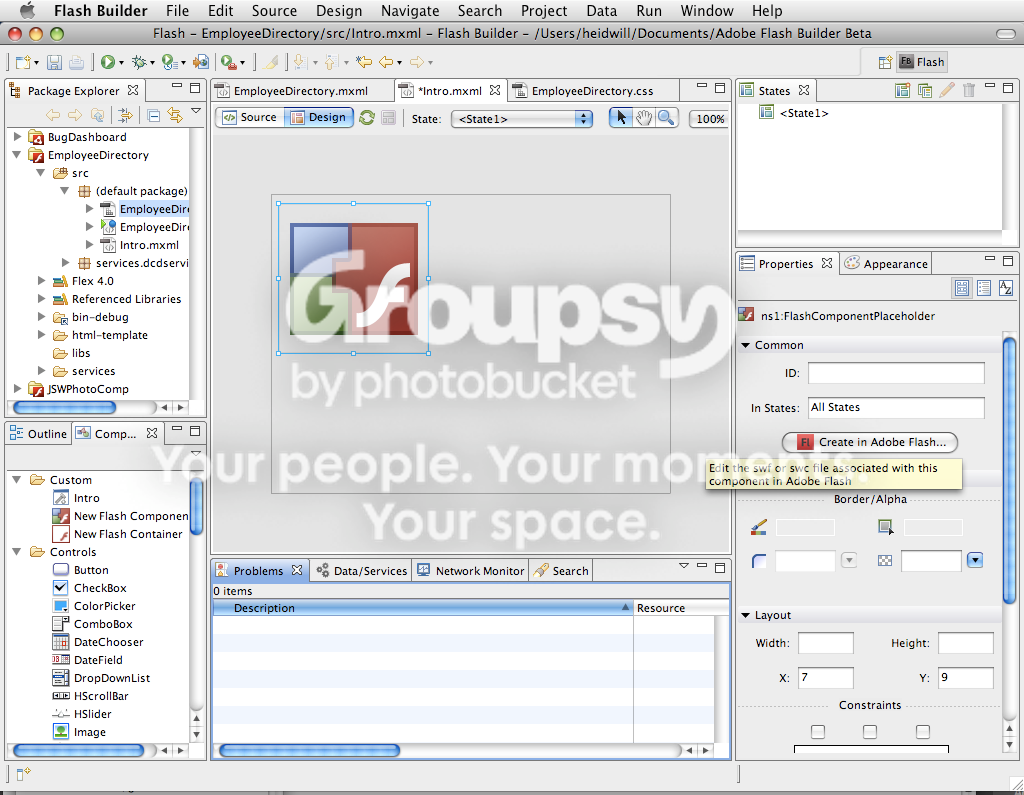1024x795 pixels.
Task: Switch to EmployeeDirectory.css editor tab
Action: pyautogui.click(x=592, y=91)
